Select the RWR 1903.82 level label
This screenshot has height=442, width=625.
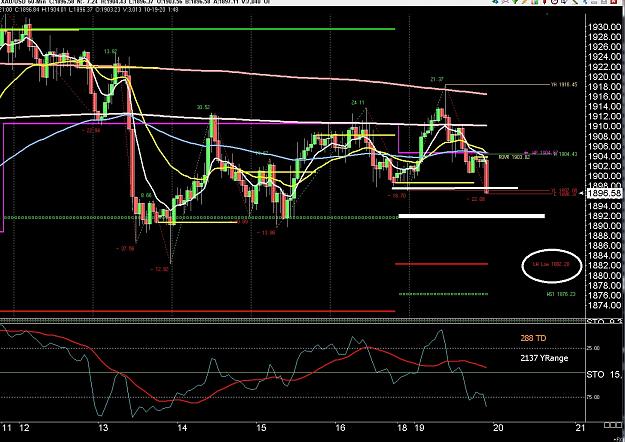coord(515,157)
